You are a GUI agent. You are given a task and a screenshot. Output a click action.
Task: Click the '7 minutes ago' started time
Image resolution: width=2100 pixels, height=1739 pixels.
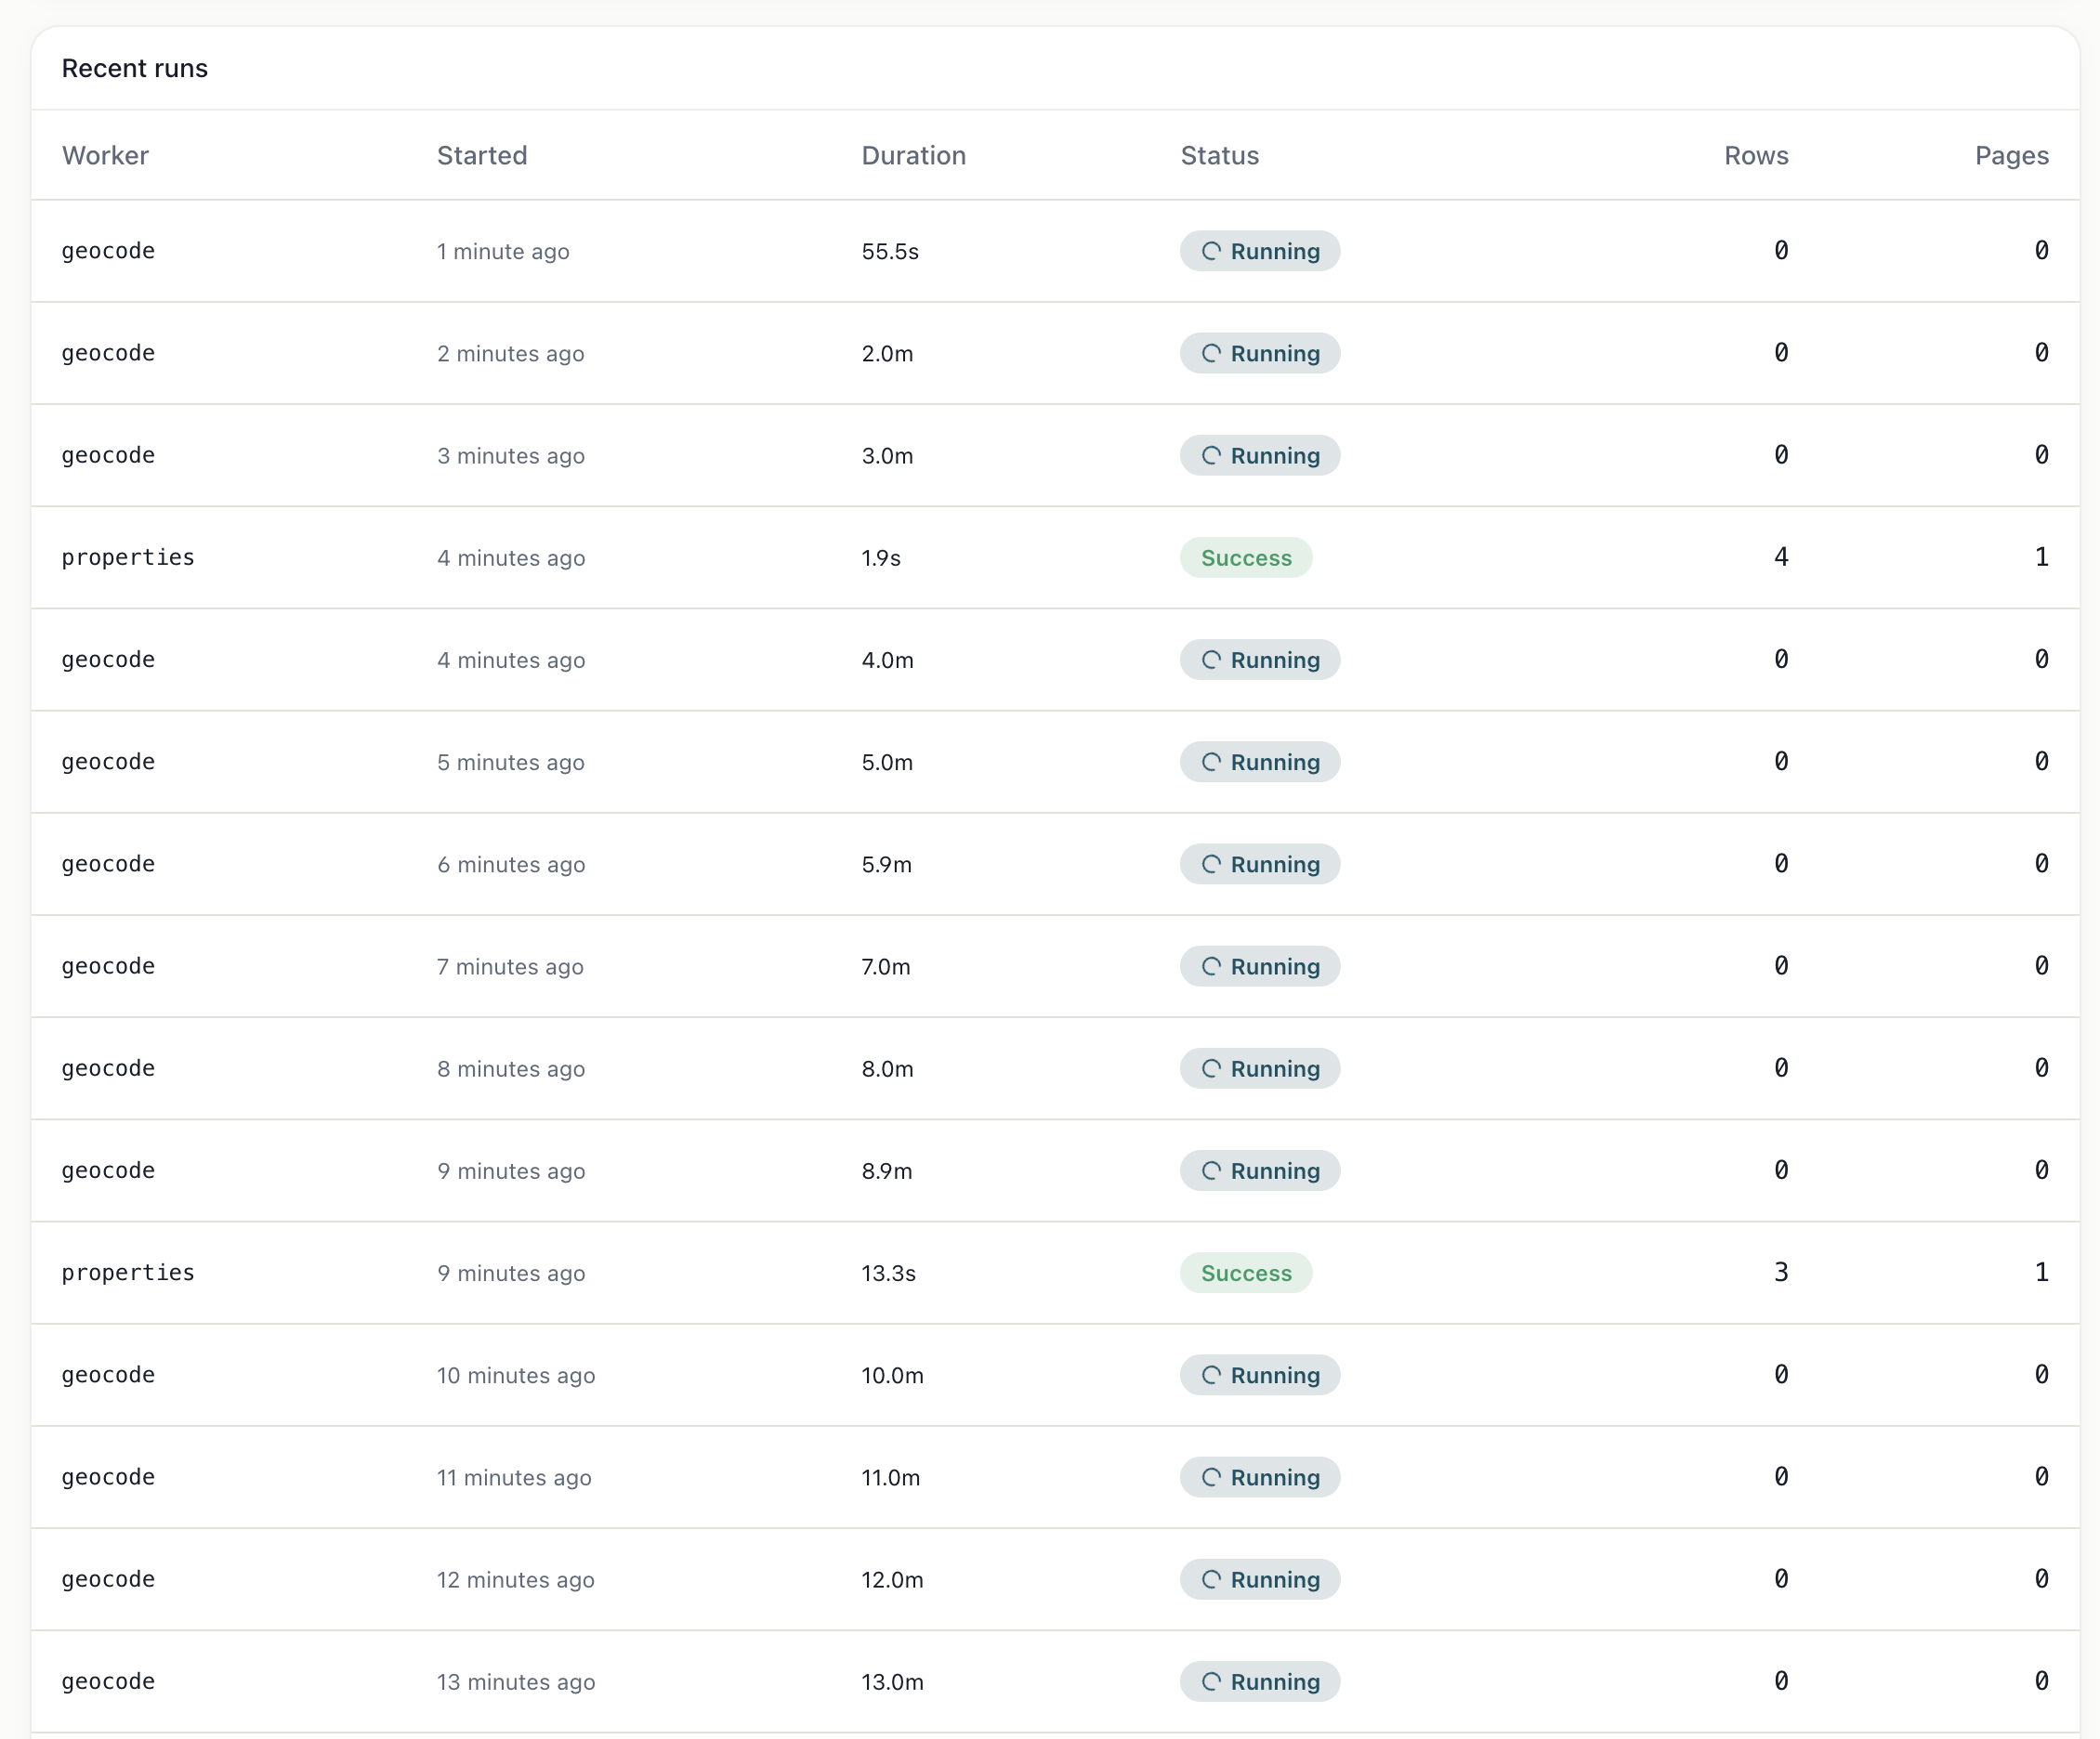tap(510, 966)
